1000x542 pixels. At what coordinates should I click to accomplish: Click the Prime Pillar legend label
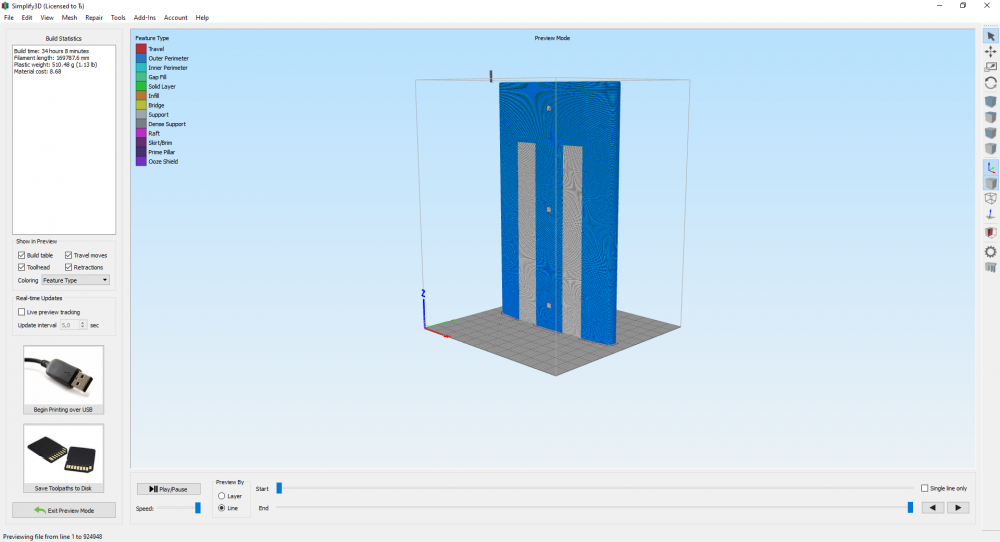point(162,152)
